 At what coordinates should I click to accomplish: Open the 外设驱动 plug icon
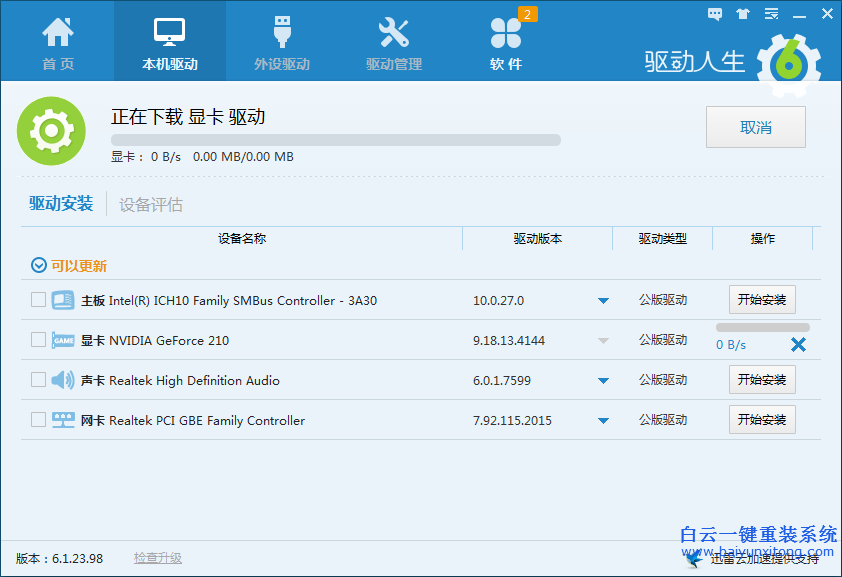(281, 30)
